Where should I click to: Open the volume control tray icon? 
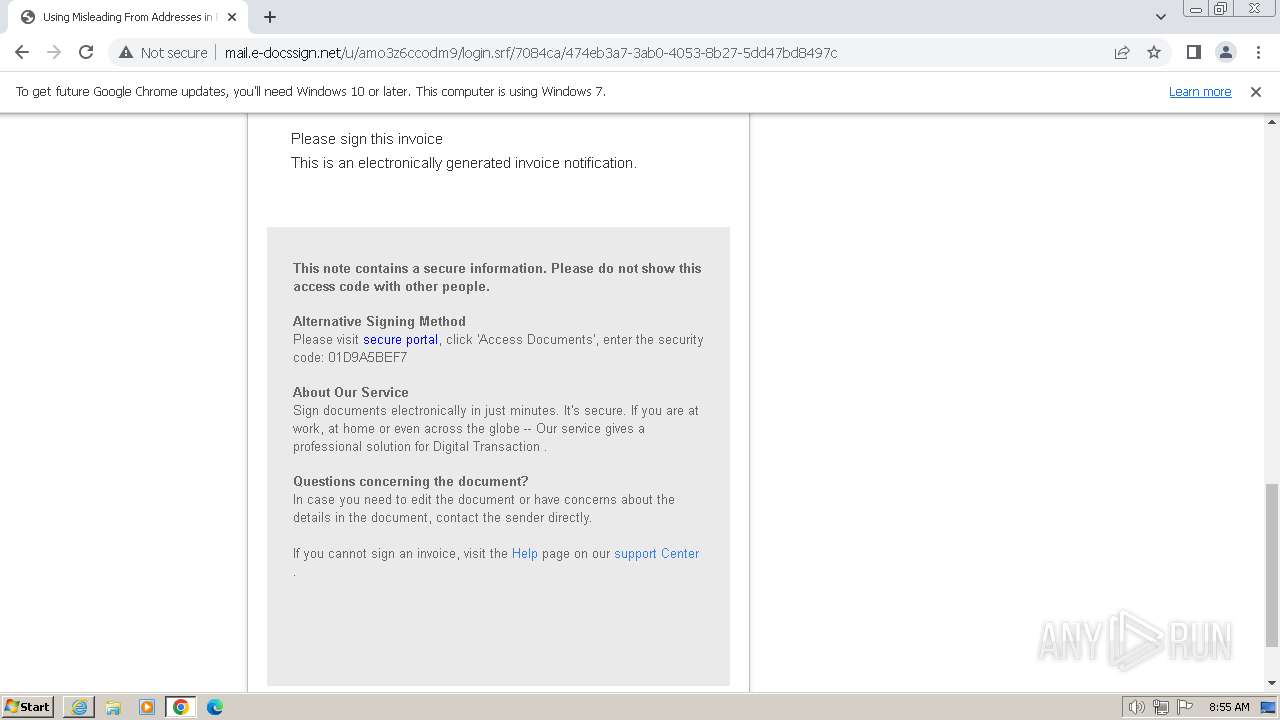(x=1137, y=707)
